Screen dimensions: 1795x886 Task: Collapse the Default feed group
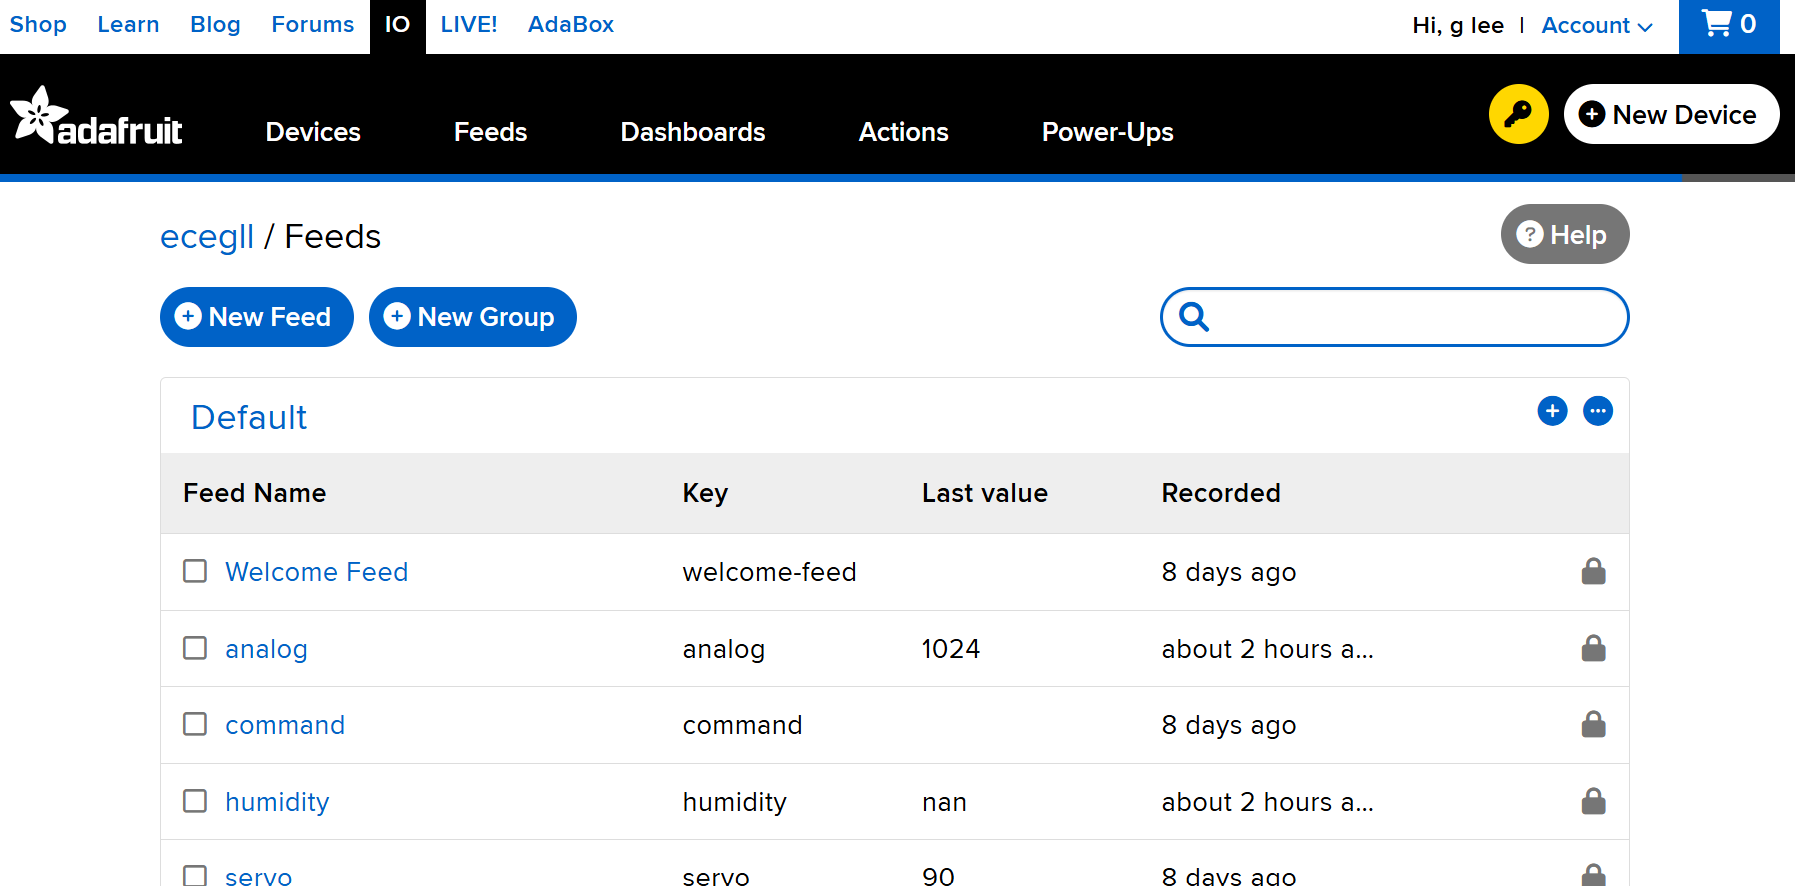(249, 418)
